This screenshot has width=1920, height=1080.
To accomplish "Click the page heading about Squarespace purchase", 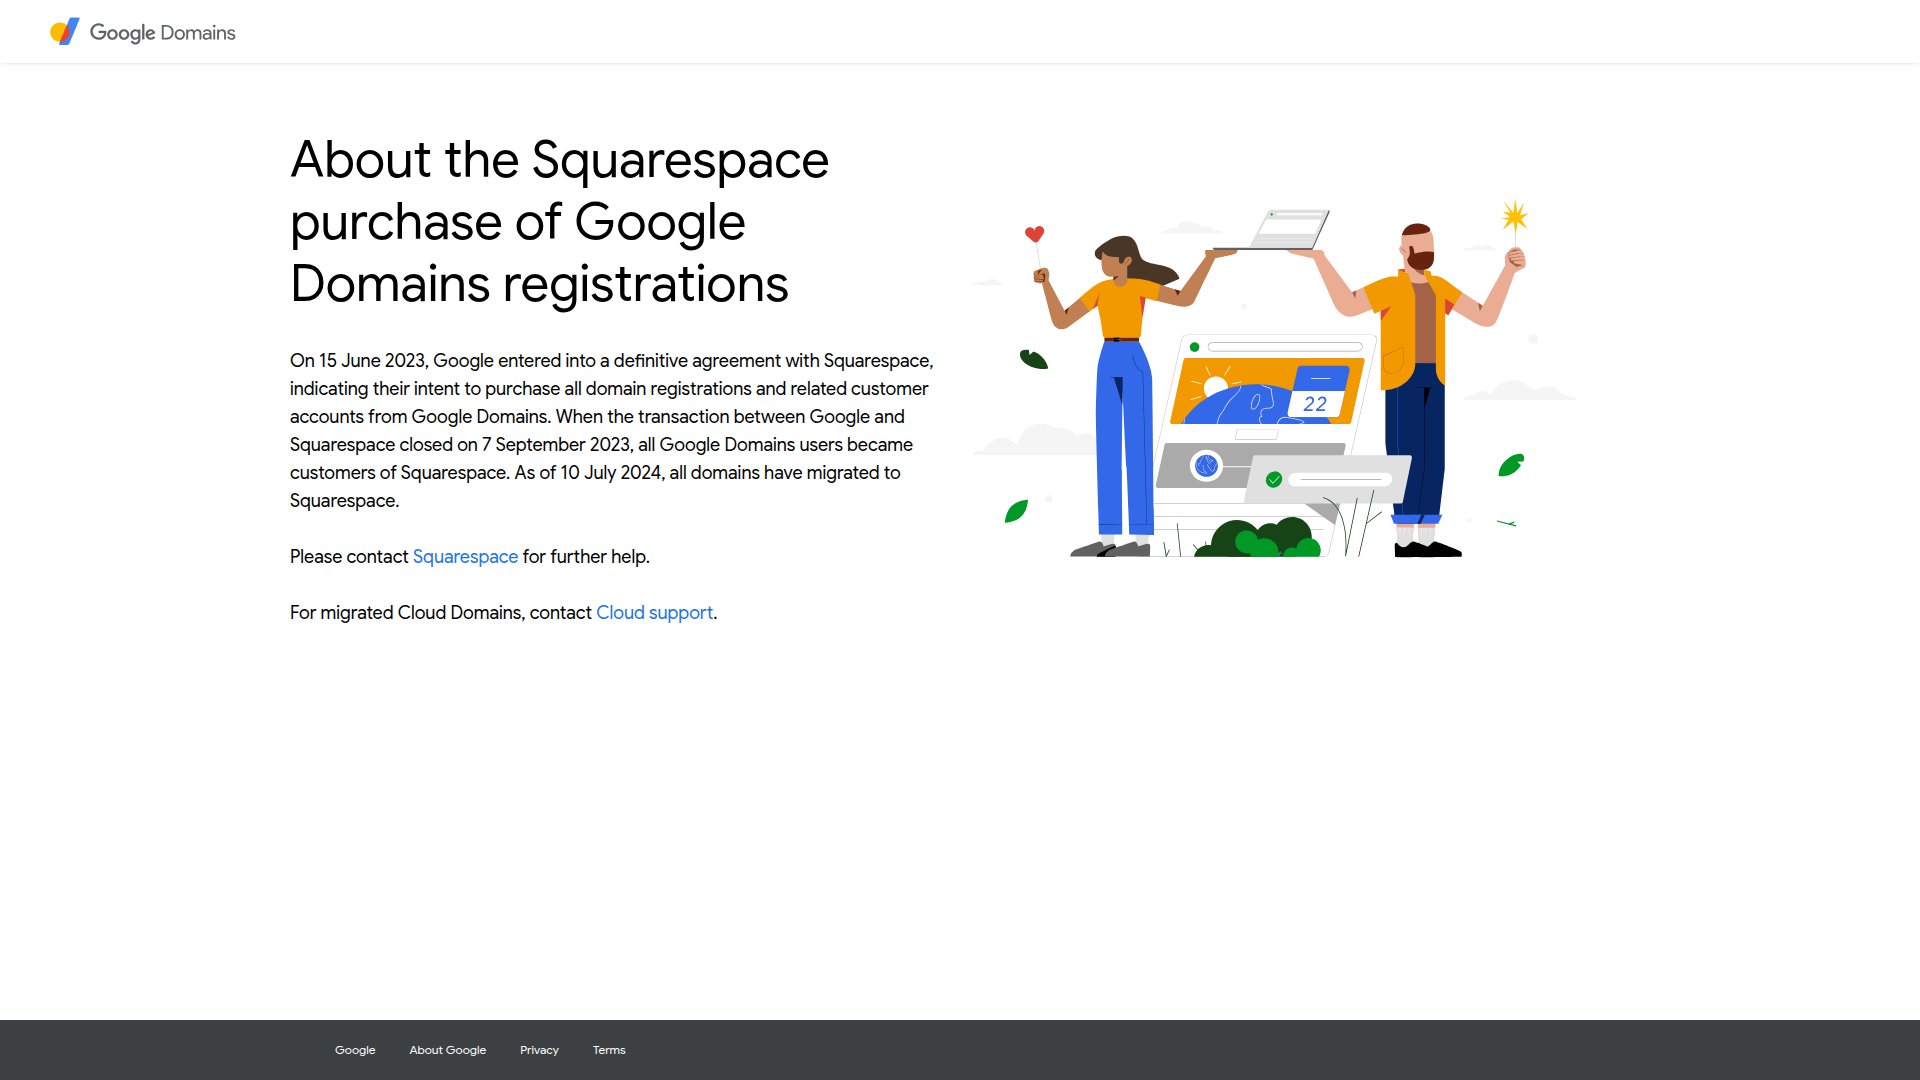I will [x=559, y=222].
